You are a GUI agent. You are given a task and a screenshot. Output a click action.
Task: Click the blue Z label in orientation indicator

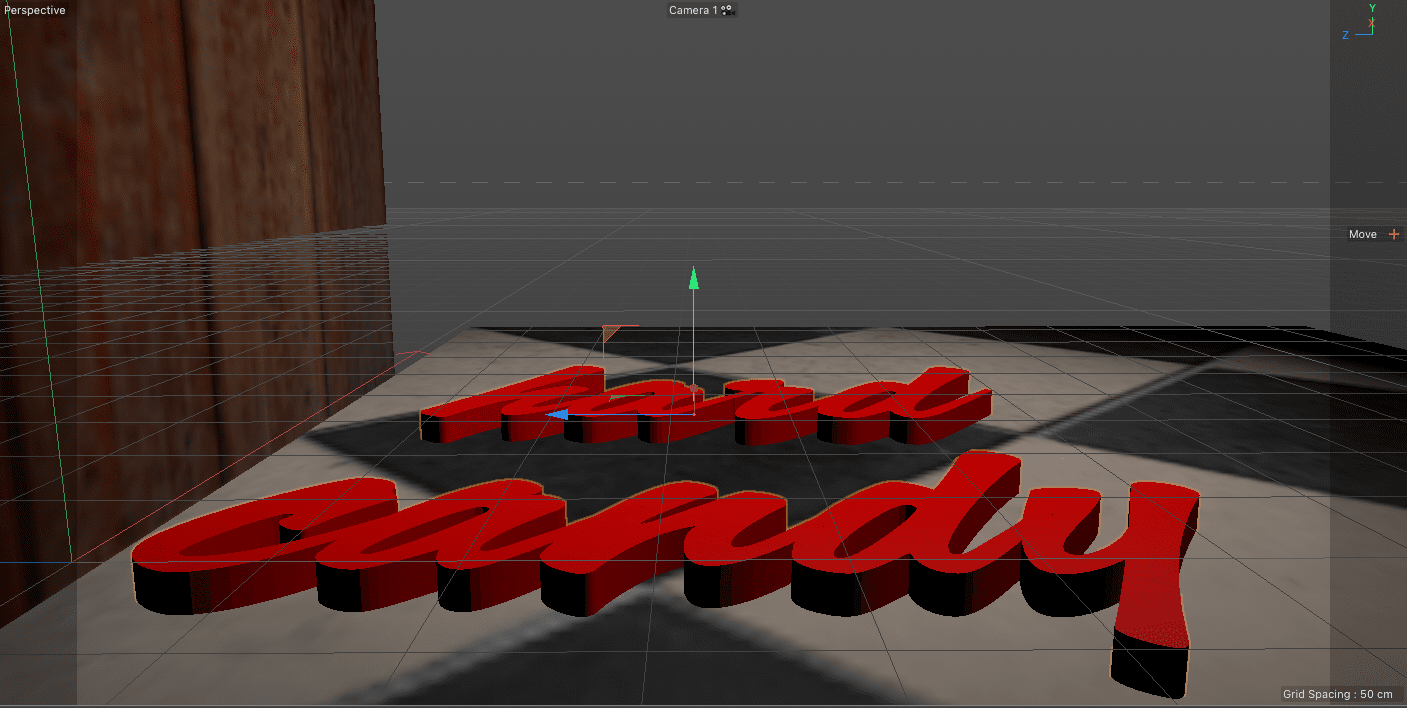pos(1345,35)
